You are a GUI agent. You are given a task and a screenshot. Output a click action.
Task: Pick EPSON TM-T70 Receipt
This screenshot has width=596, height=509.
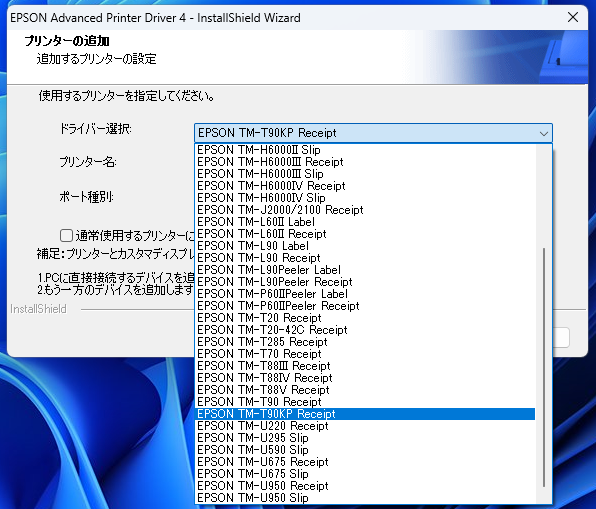coord(365,354)
